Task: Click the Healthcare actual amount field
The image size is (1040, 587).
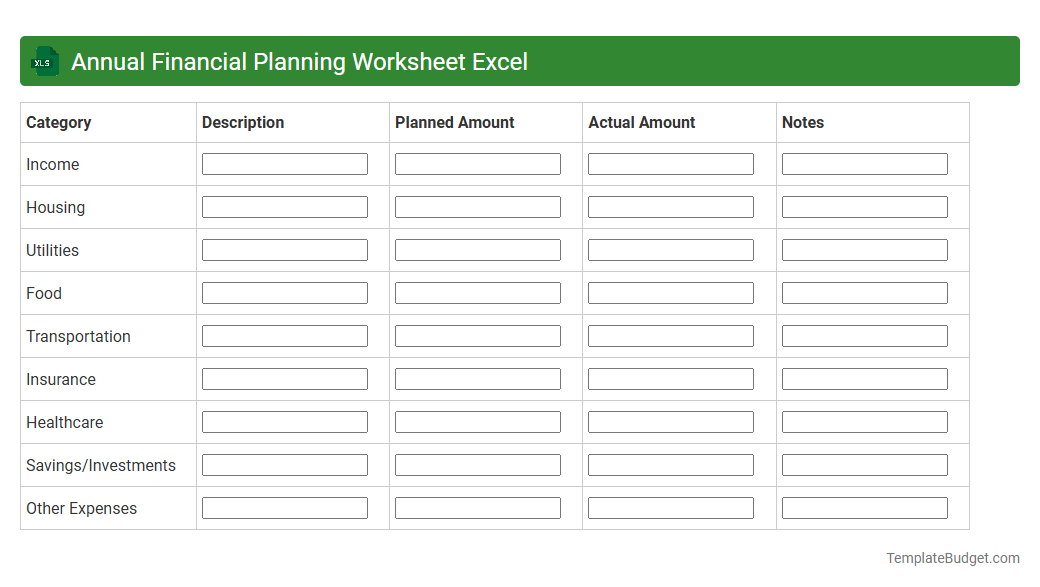Action: pos(671,421)
